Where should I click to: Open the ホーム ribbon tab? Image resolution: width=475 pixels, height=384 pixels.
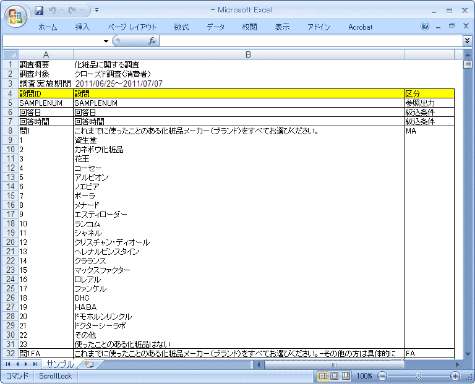pyautogui.click(x=48, y=27)
